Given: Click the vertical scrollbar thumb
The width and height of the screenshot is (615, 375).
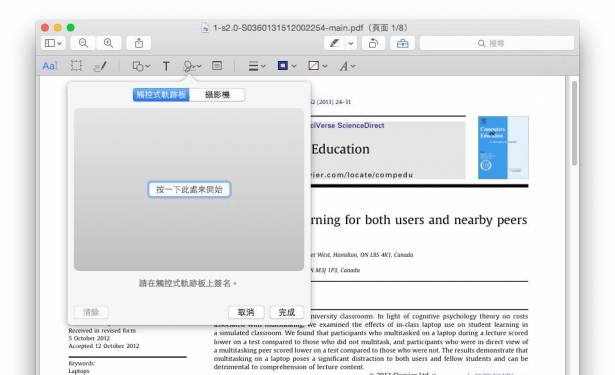Looking at the screenshot, I should click(575, 123).
